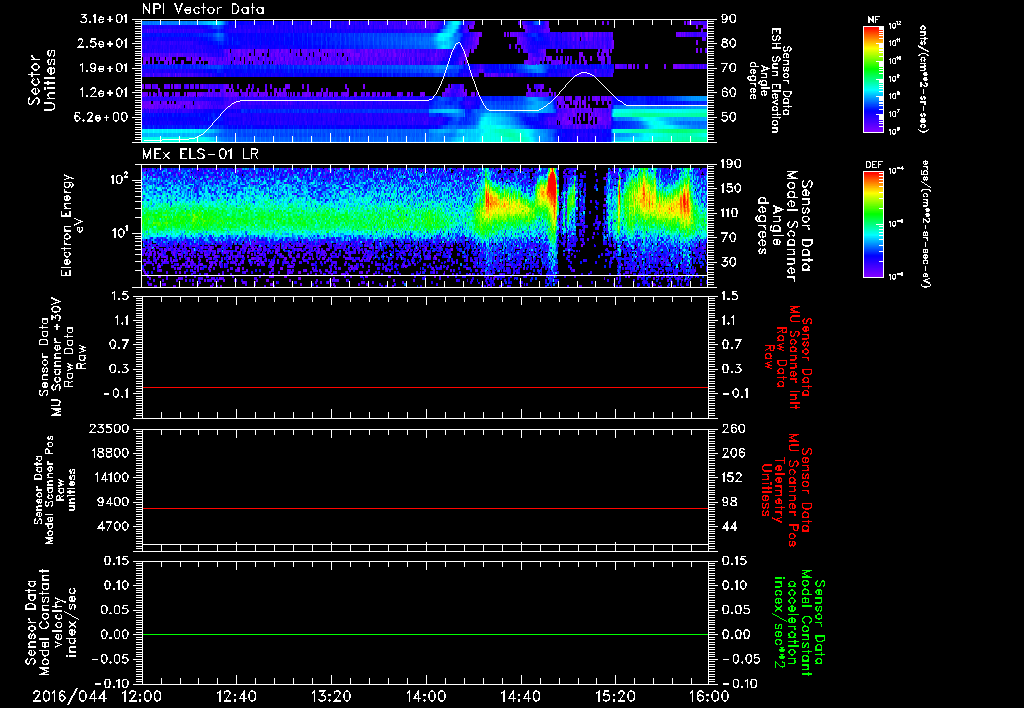
Task: Click the DEF color scale bar
Action: point(873,224)
